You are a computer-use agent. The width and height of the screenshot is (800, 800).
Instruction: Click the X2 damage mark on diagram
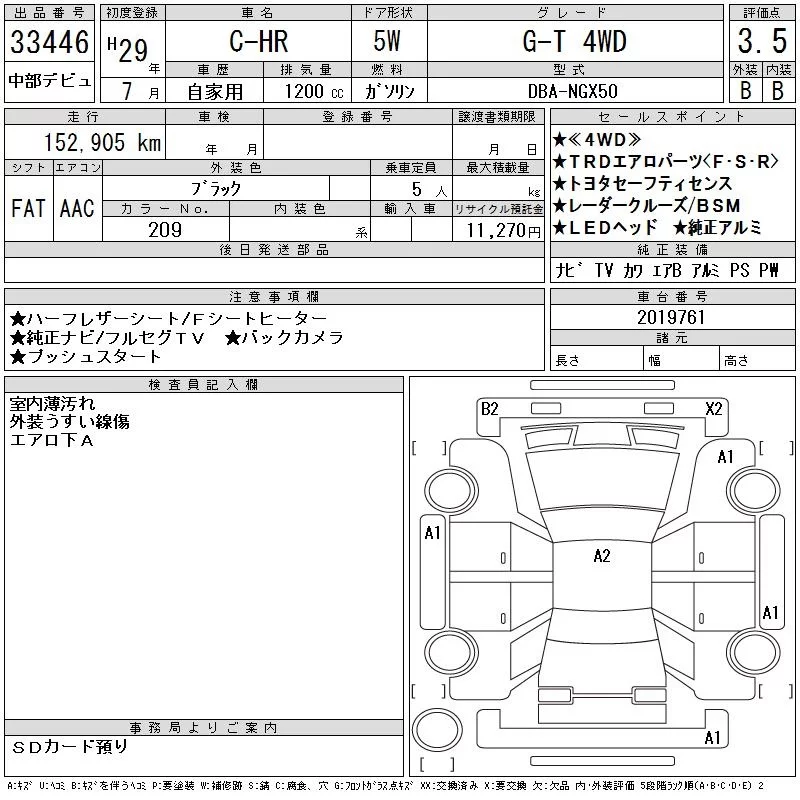714,409
